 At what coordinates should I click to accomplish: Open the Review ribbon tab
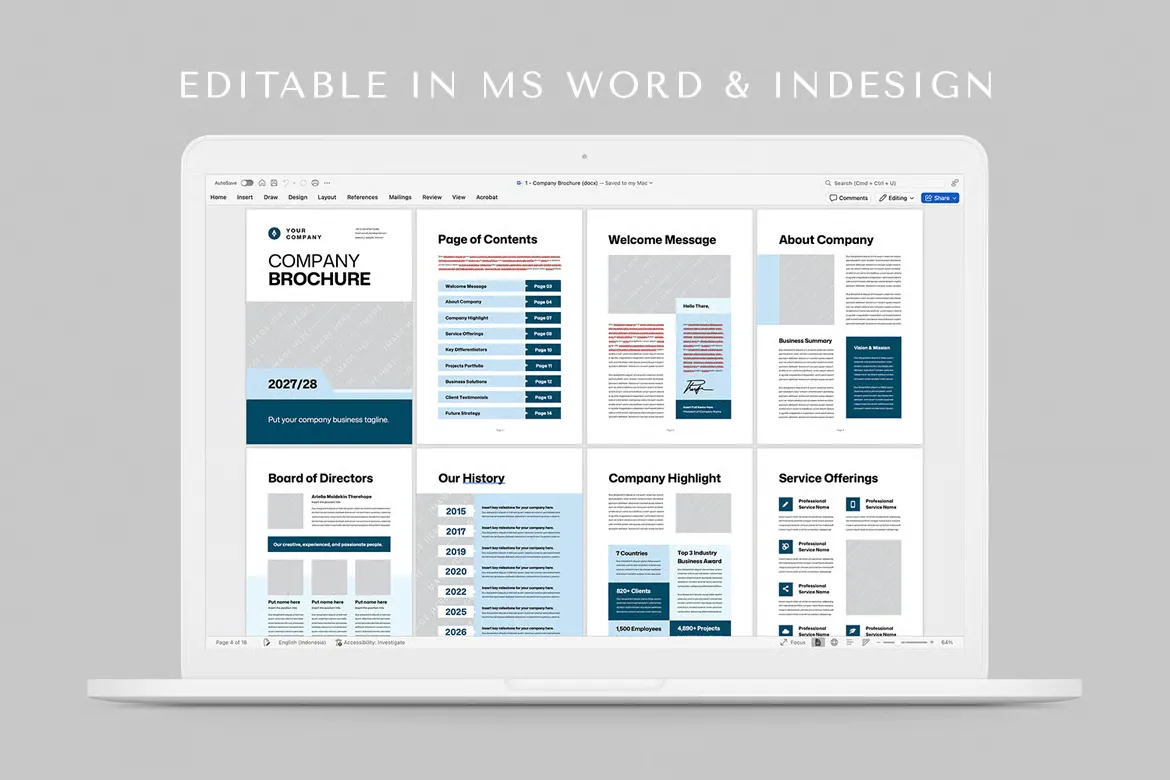(432, 198)
